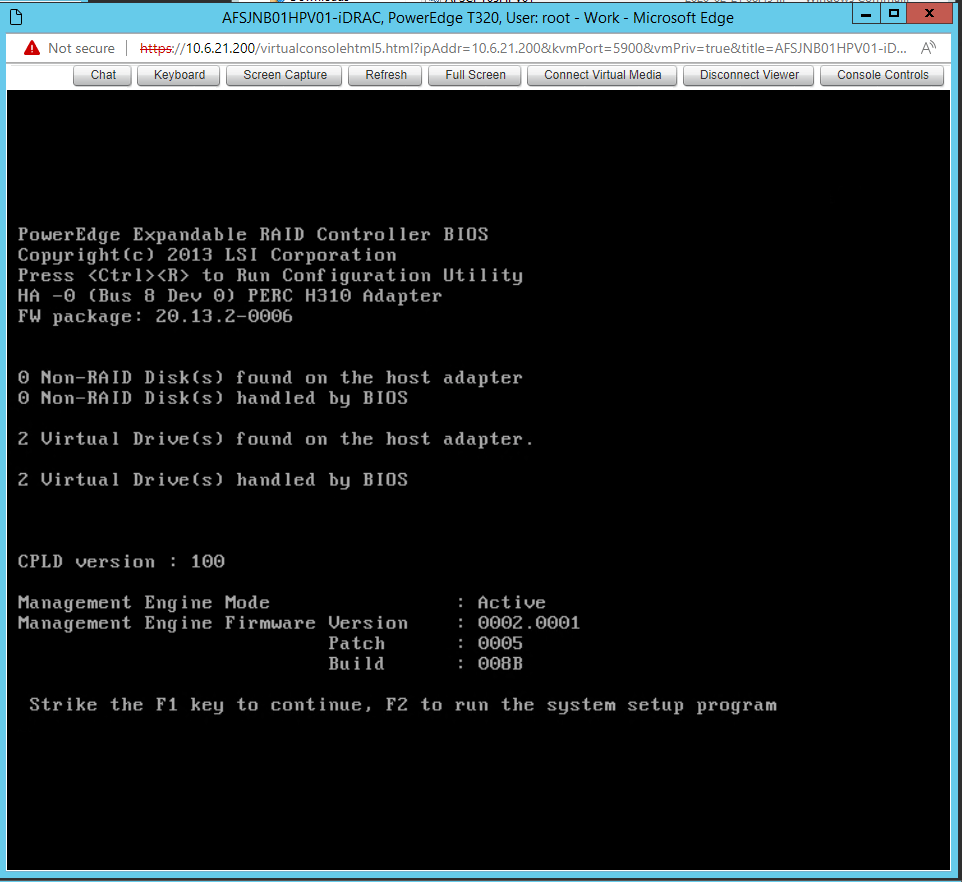Close the iDRAC console window
The image size is (963, 882).
(929, 13)
